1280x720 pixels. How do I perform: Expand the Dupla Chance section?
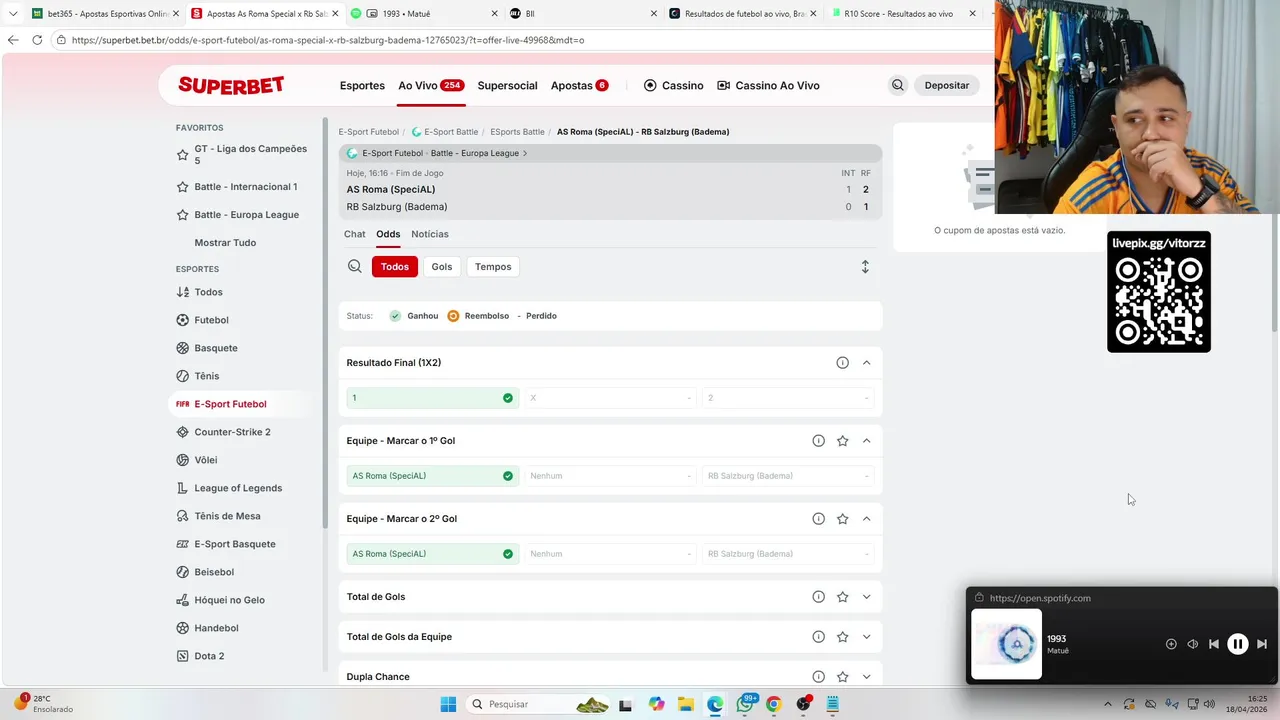[x=866, y=677]
